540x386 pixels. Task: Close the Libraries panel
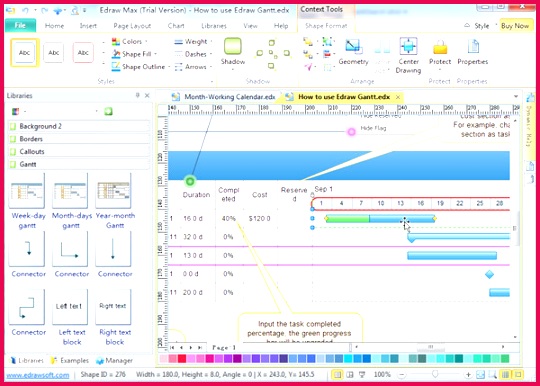(x=147, y=95)
